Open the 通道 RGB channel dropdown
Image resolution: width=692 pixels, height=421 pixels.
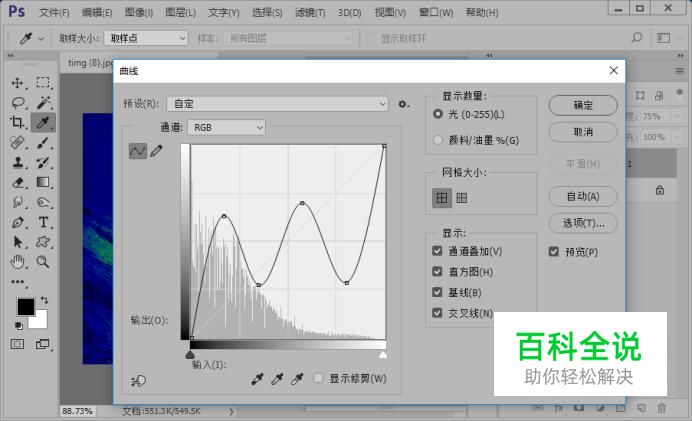226,128
